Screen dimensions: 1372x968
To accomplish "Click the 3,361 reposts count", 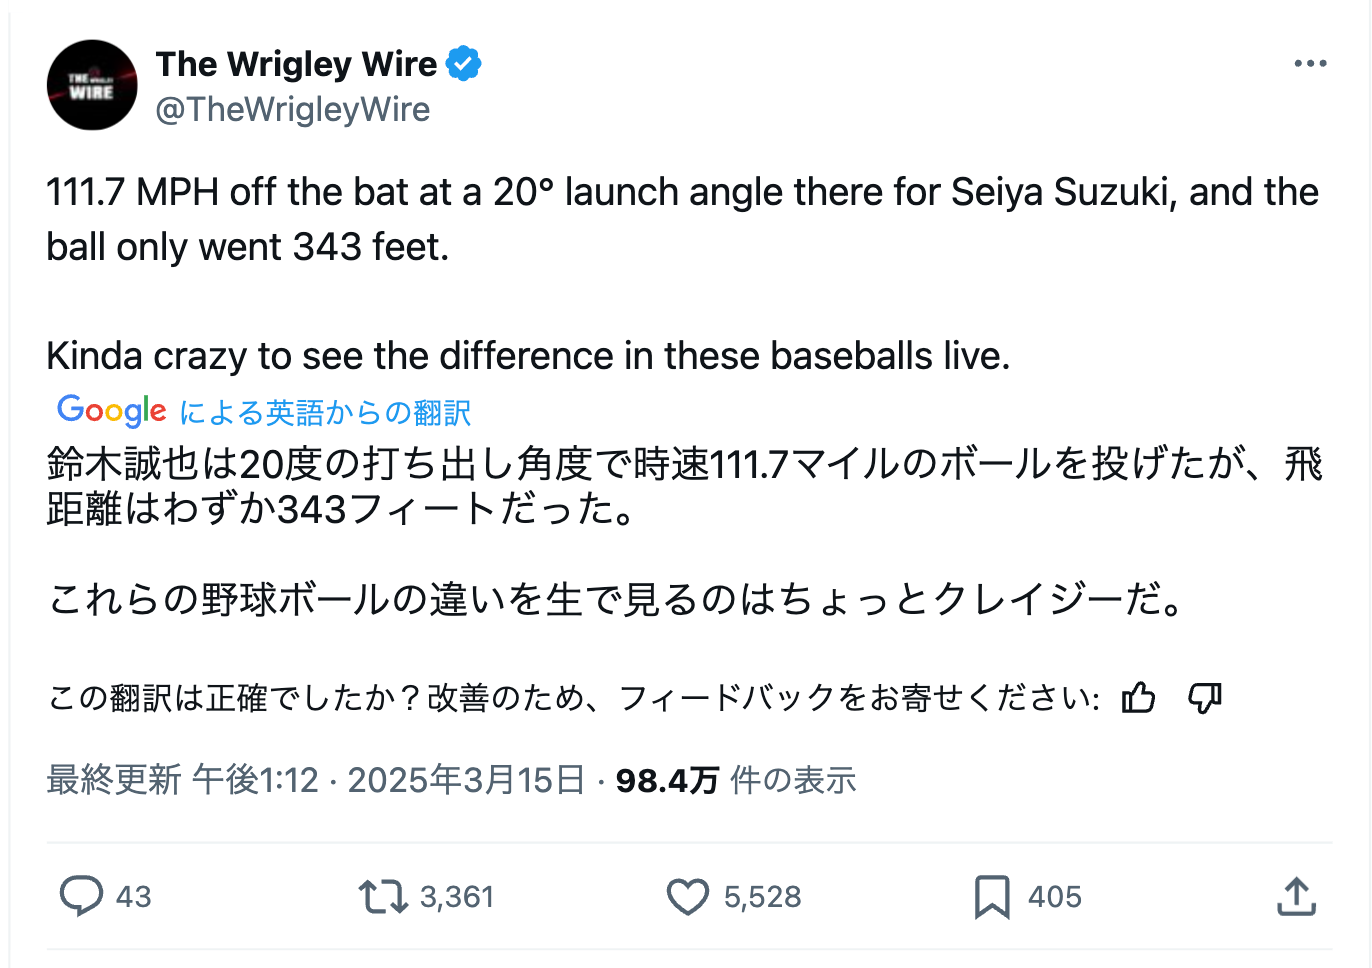I will click(x=457, y=897).
